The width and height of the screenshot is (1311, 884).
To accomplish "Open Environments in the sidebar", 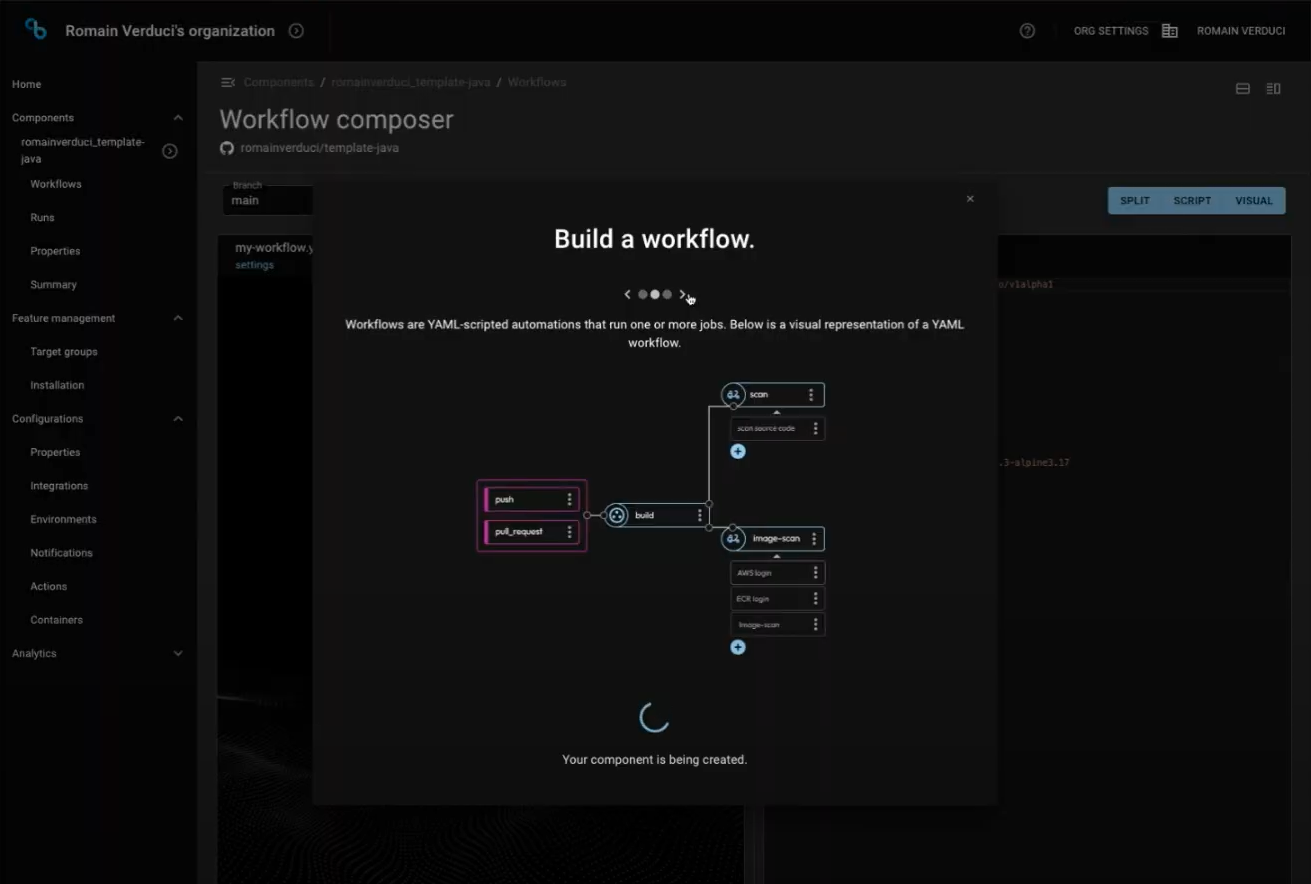I will tap(63, 519).
